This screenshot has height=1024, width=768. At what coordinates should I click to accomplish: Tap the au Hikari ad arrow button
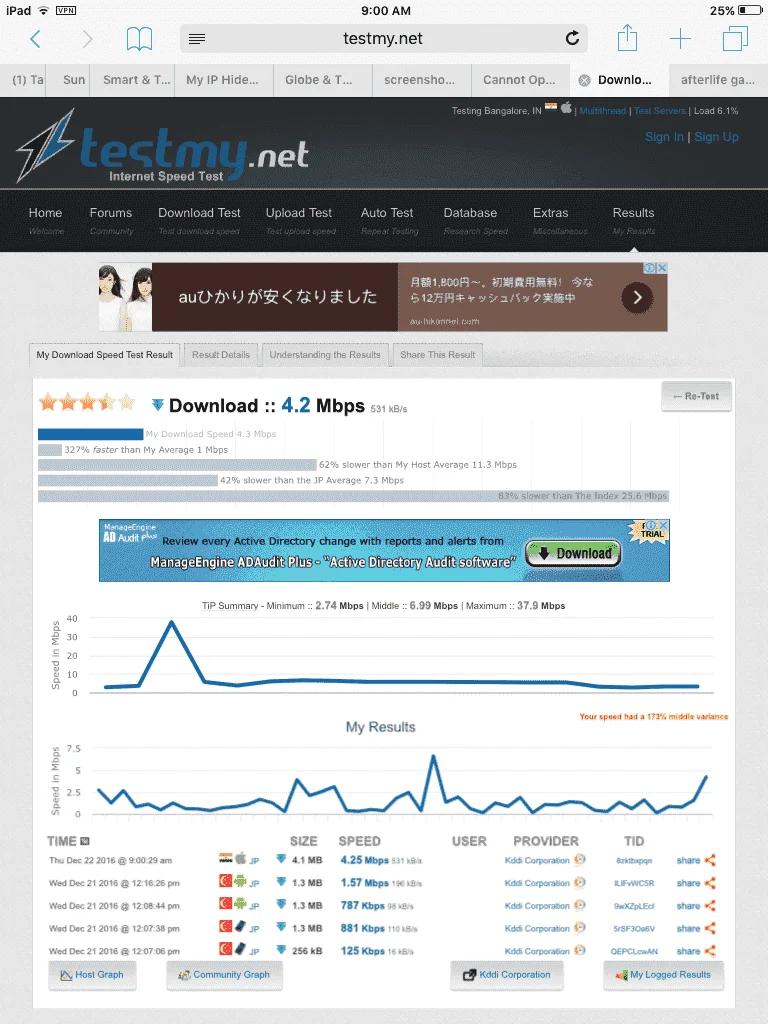[637, 298]
